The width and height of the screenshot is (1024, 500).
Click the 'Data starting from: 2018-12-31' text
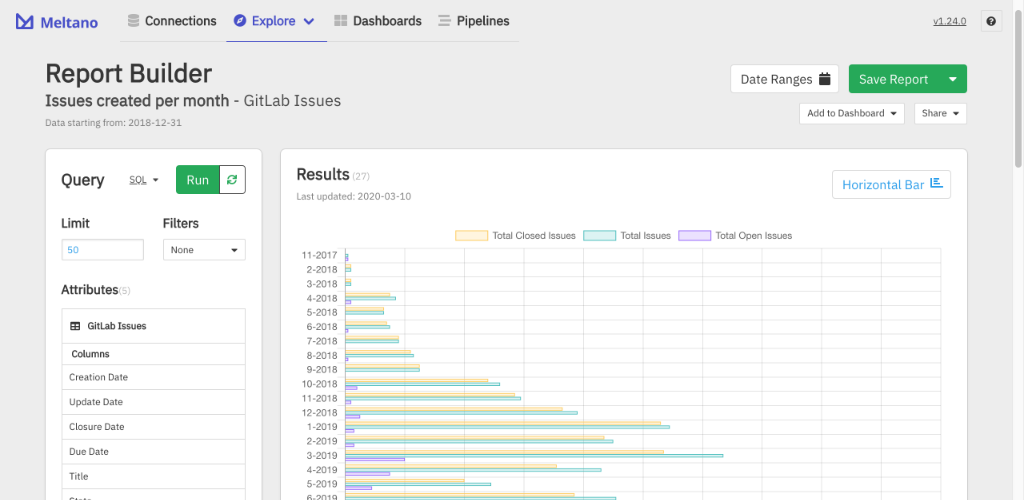[113, 123]
